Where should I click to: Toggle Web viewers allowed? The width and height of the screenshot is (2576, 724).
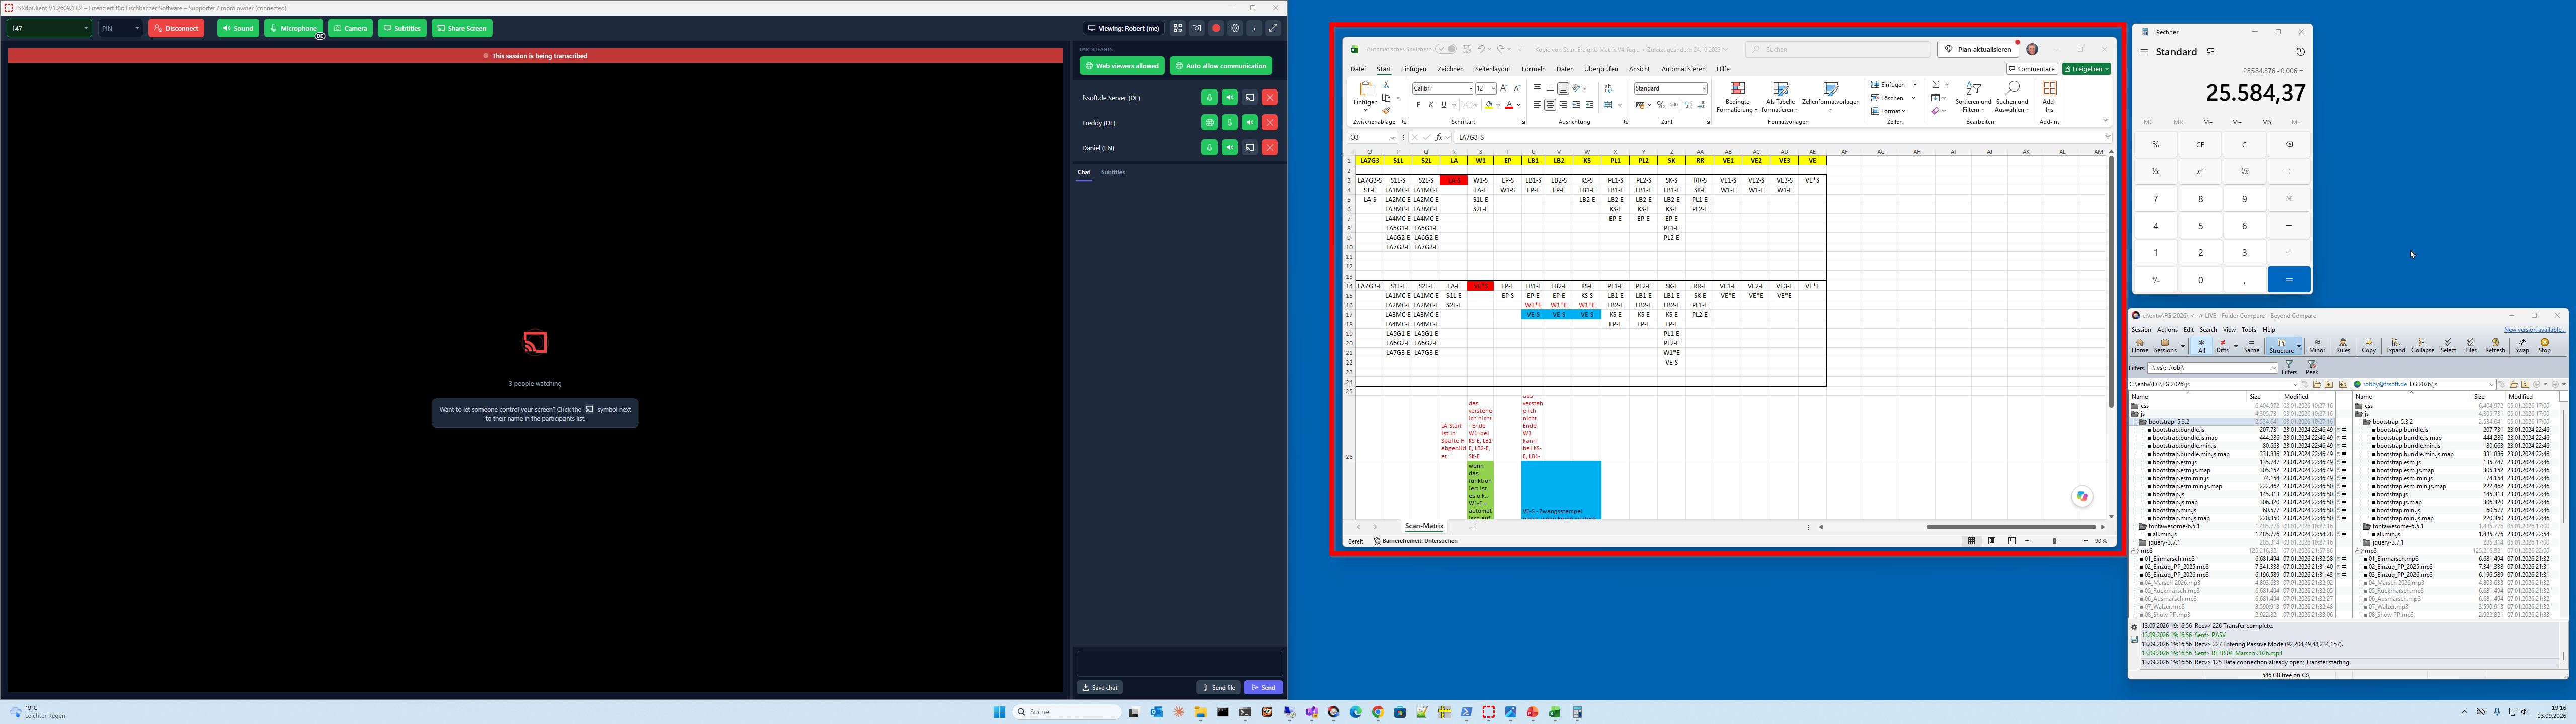pyautogui.click(x=1122, y=66)
